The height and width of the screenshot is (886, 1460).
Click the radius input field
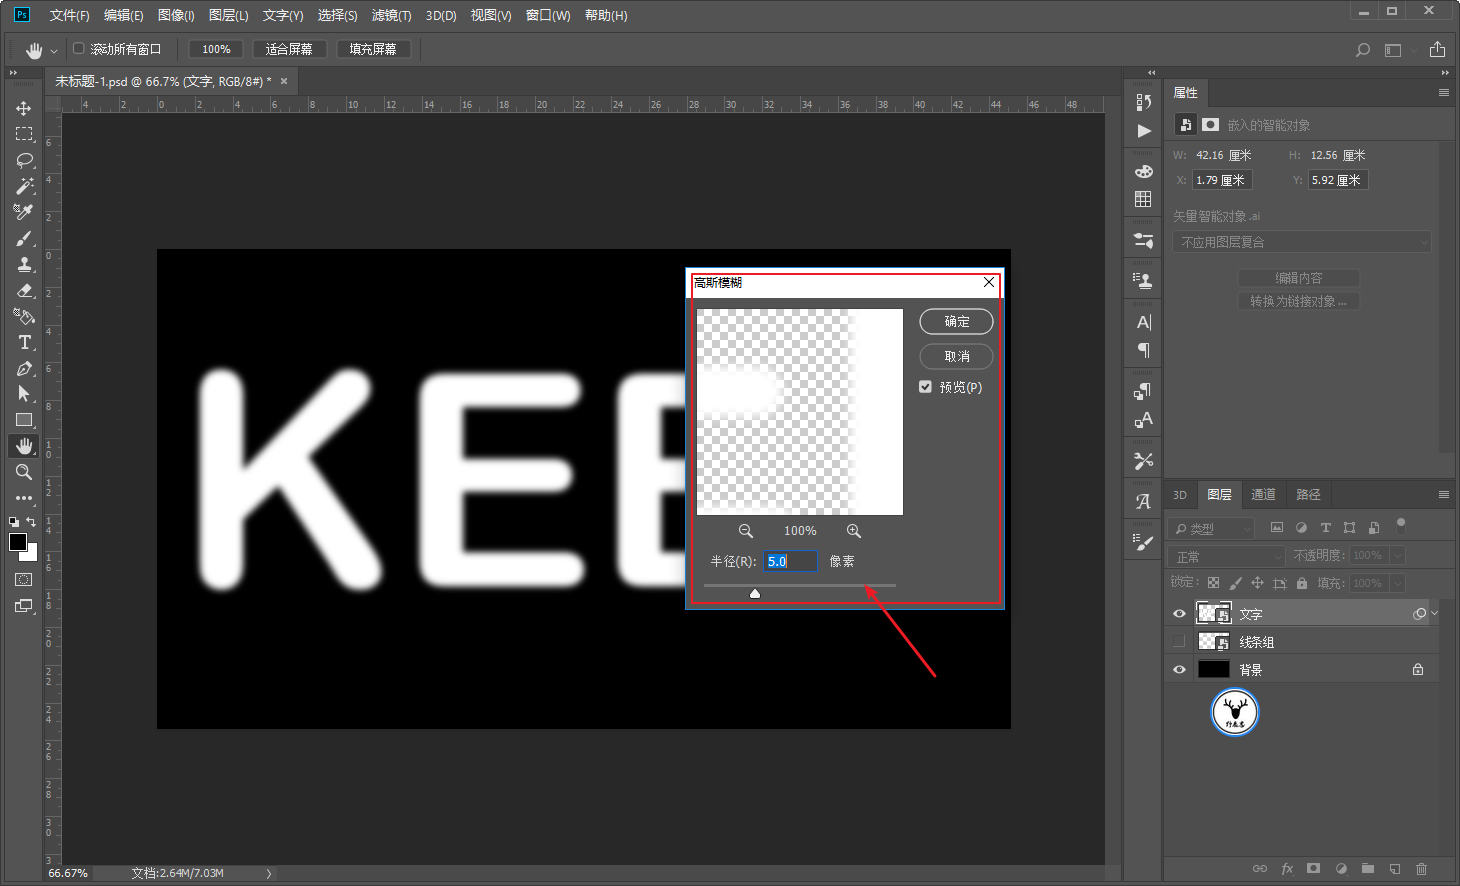click(x=791, y=562)
